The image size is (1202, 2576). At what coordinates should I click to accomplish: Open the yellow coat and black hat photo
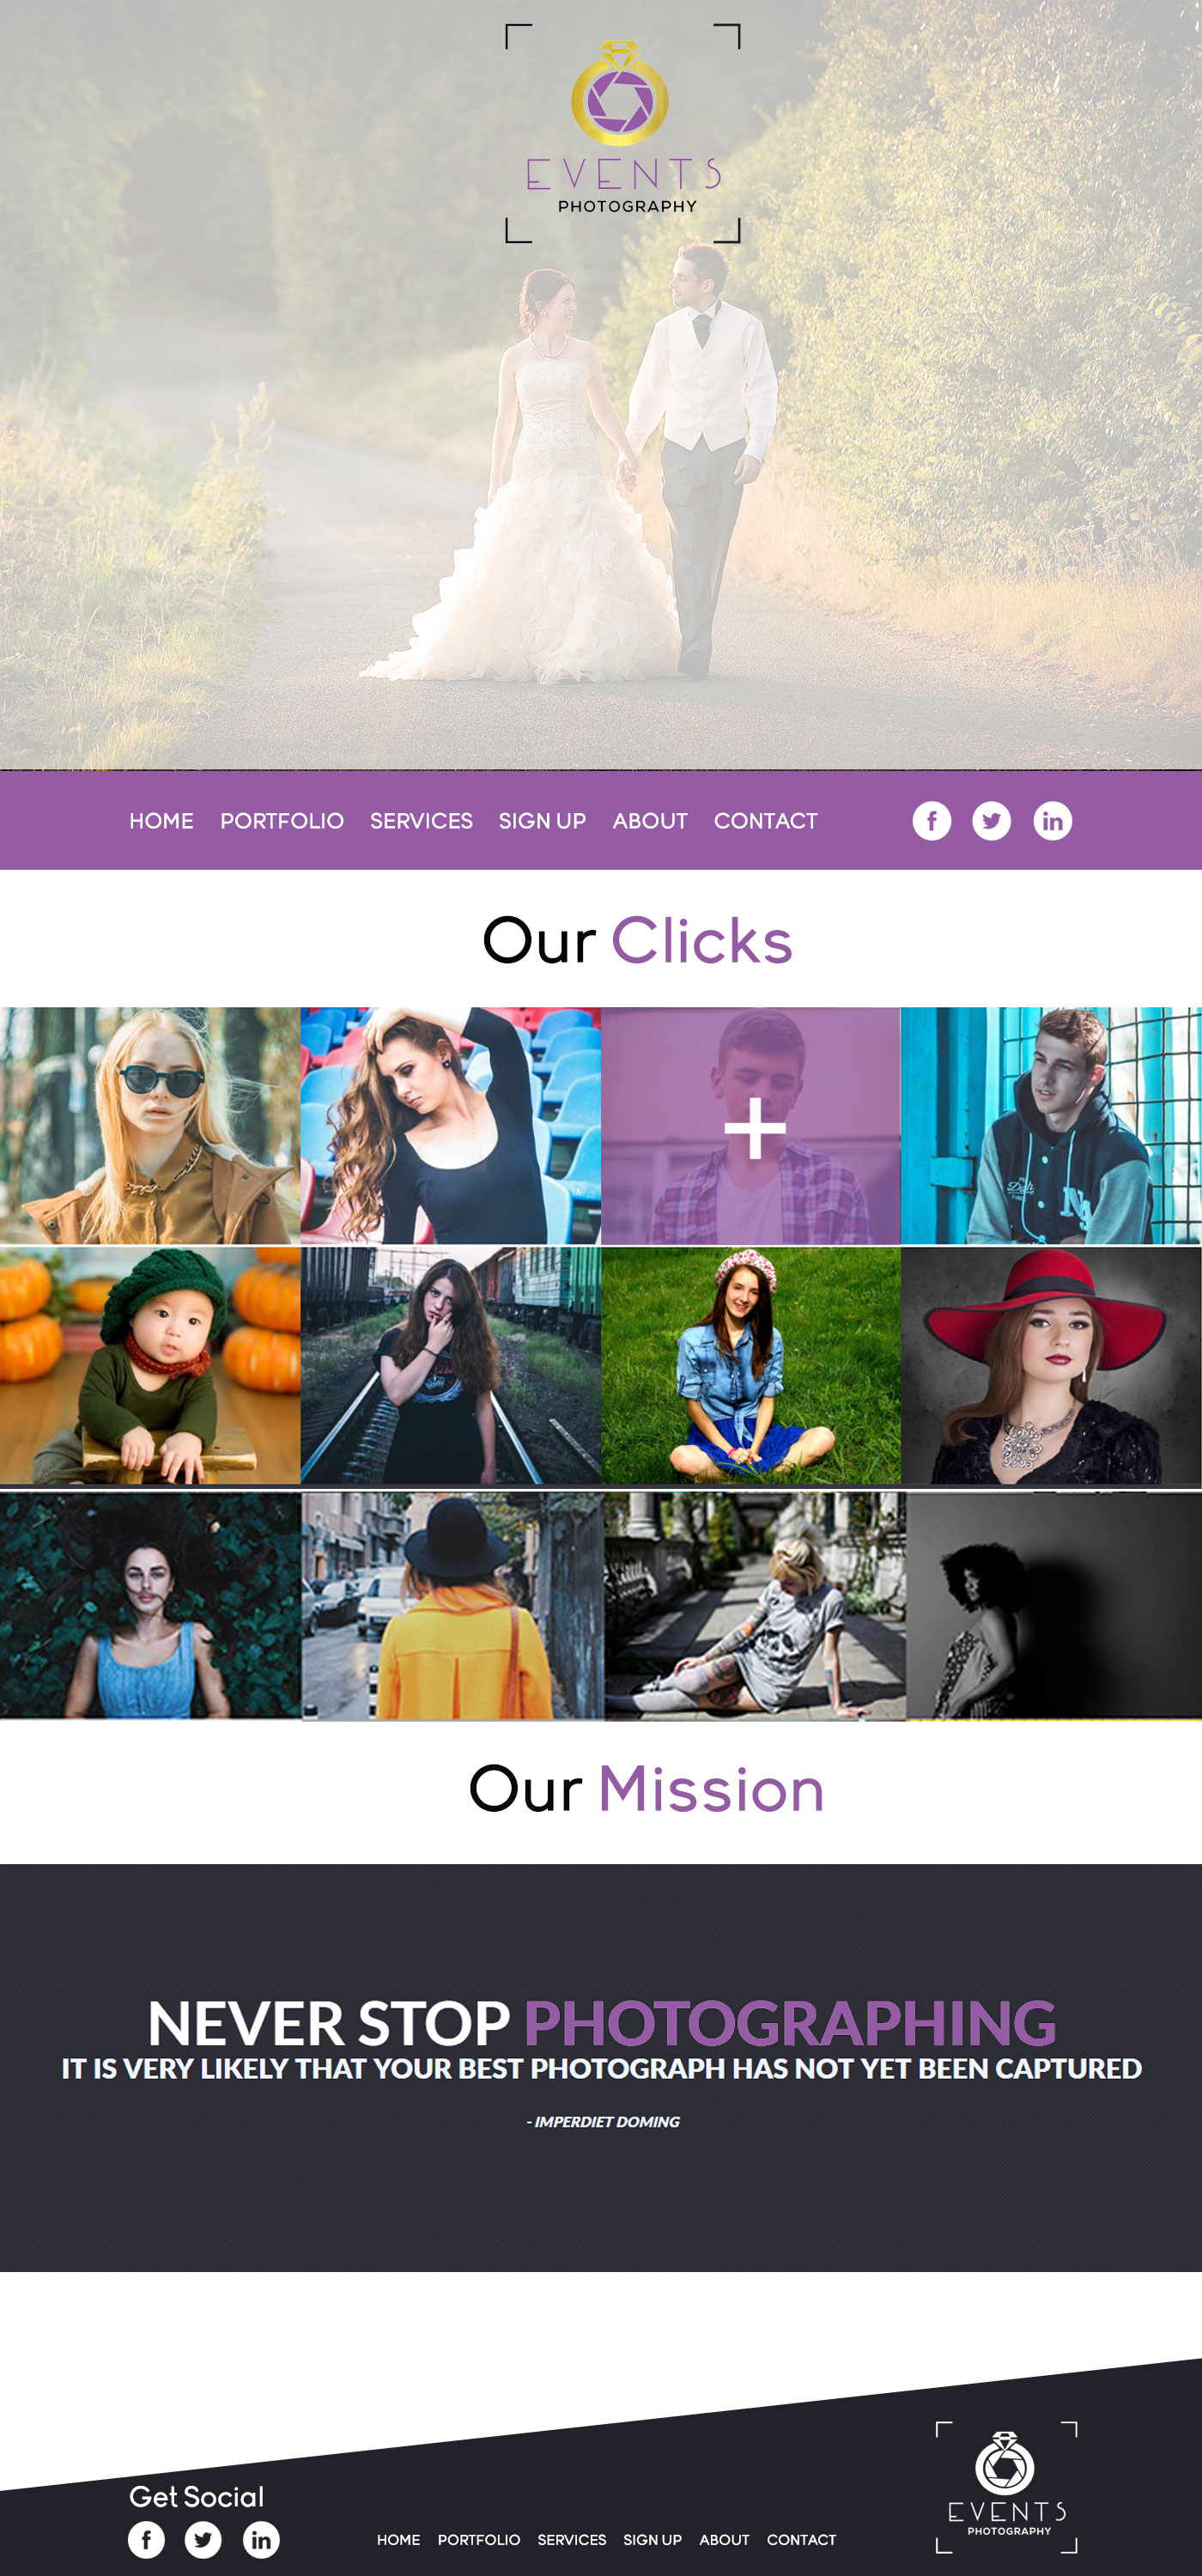pyautogui.click(x=452, y=1605)
